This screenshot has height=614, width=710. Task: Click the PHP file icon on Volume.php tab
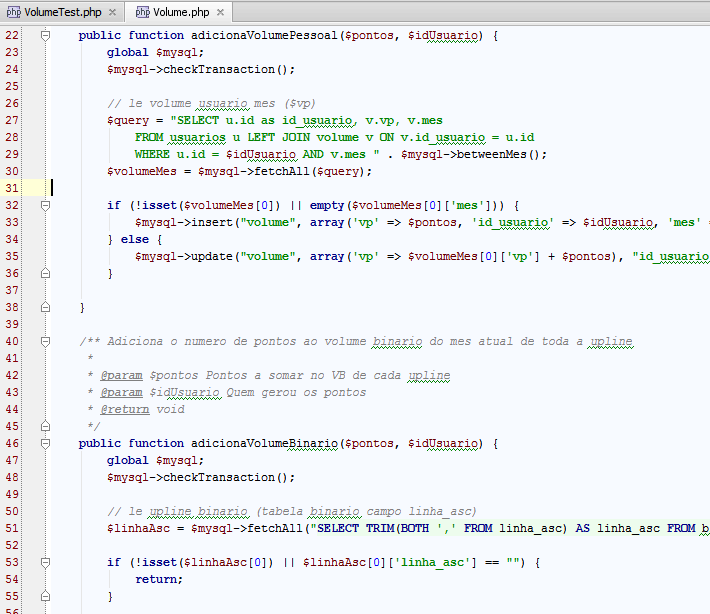click(x=143, y=12)
